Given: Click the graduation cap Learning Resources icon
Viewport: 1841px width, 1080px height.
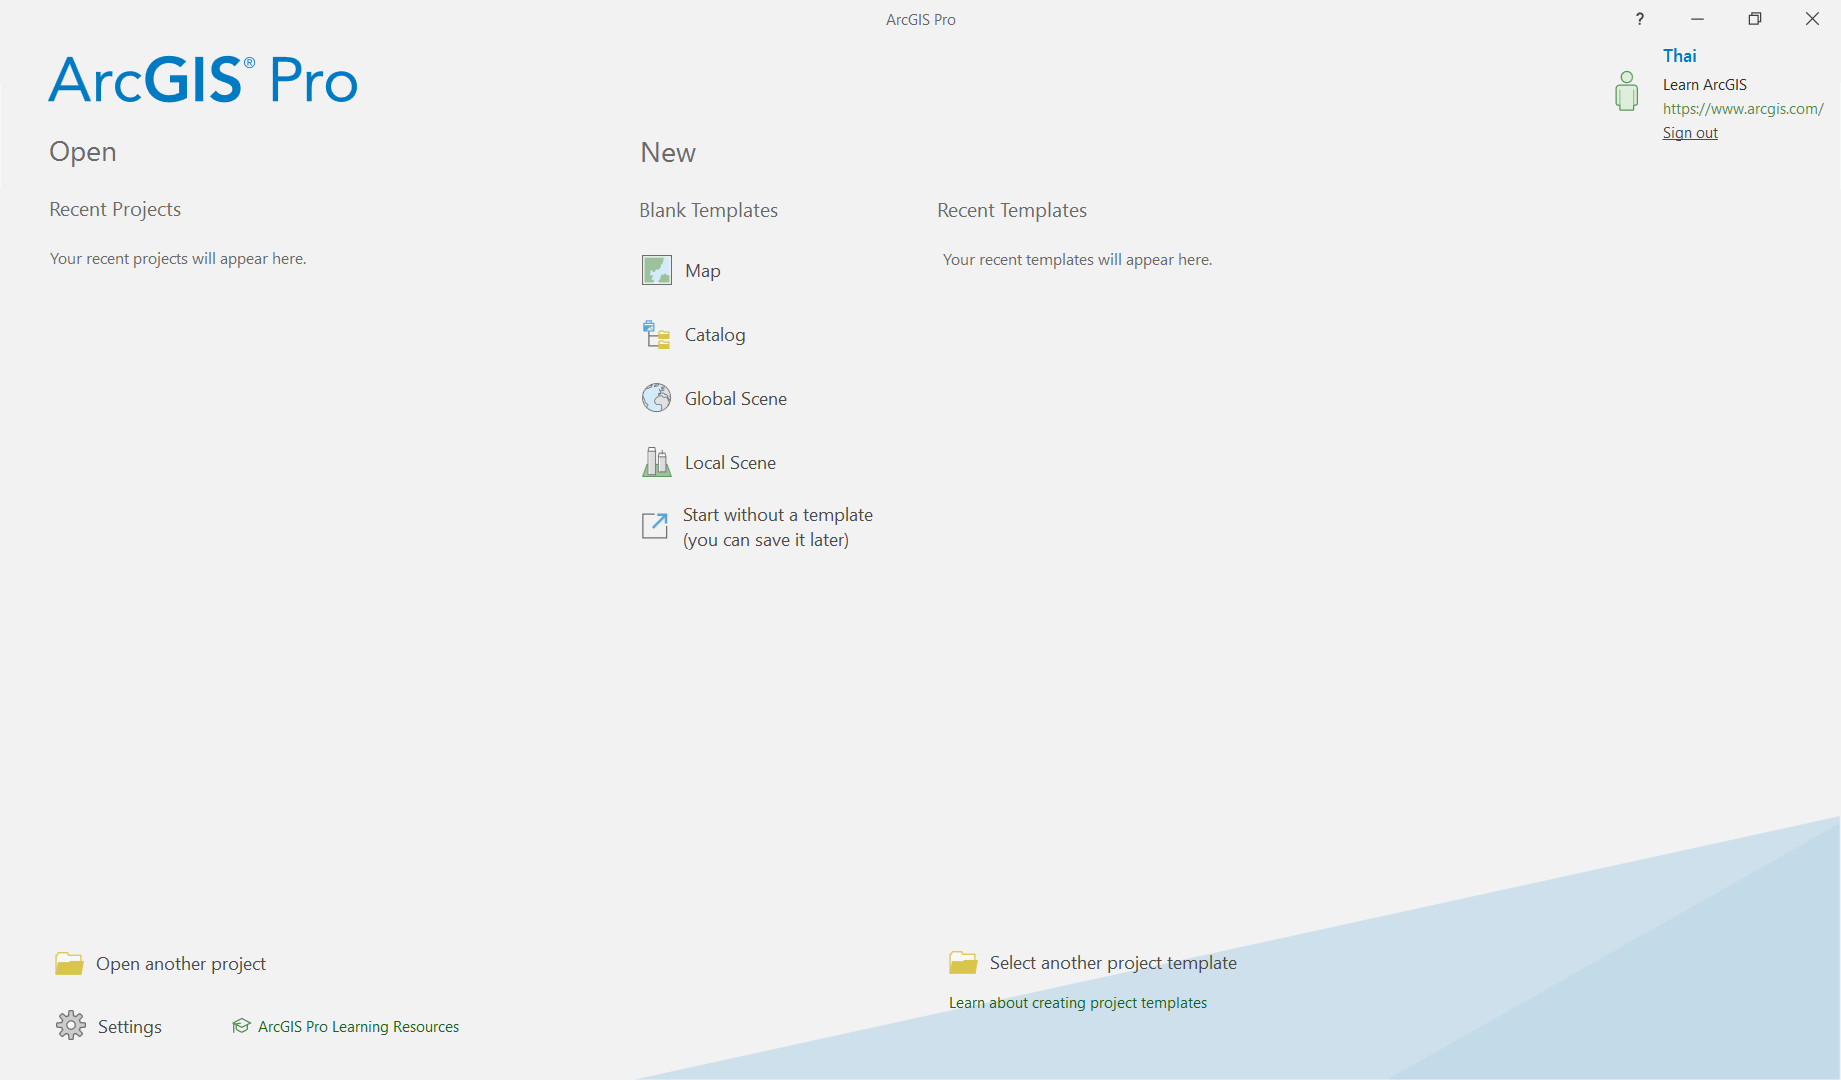Looking at the screenshot, I should (x=241, y=1026).
